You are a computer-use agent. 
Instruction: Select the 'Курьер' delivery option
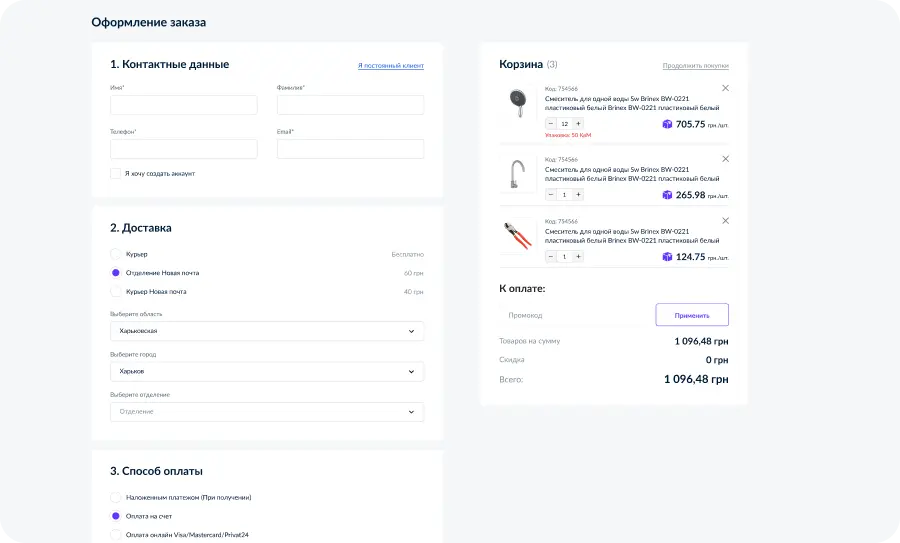pyautogui.click(x=115, y=254)
